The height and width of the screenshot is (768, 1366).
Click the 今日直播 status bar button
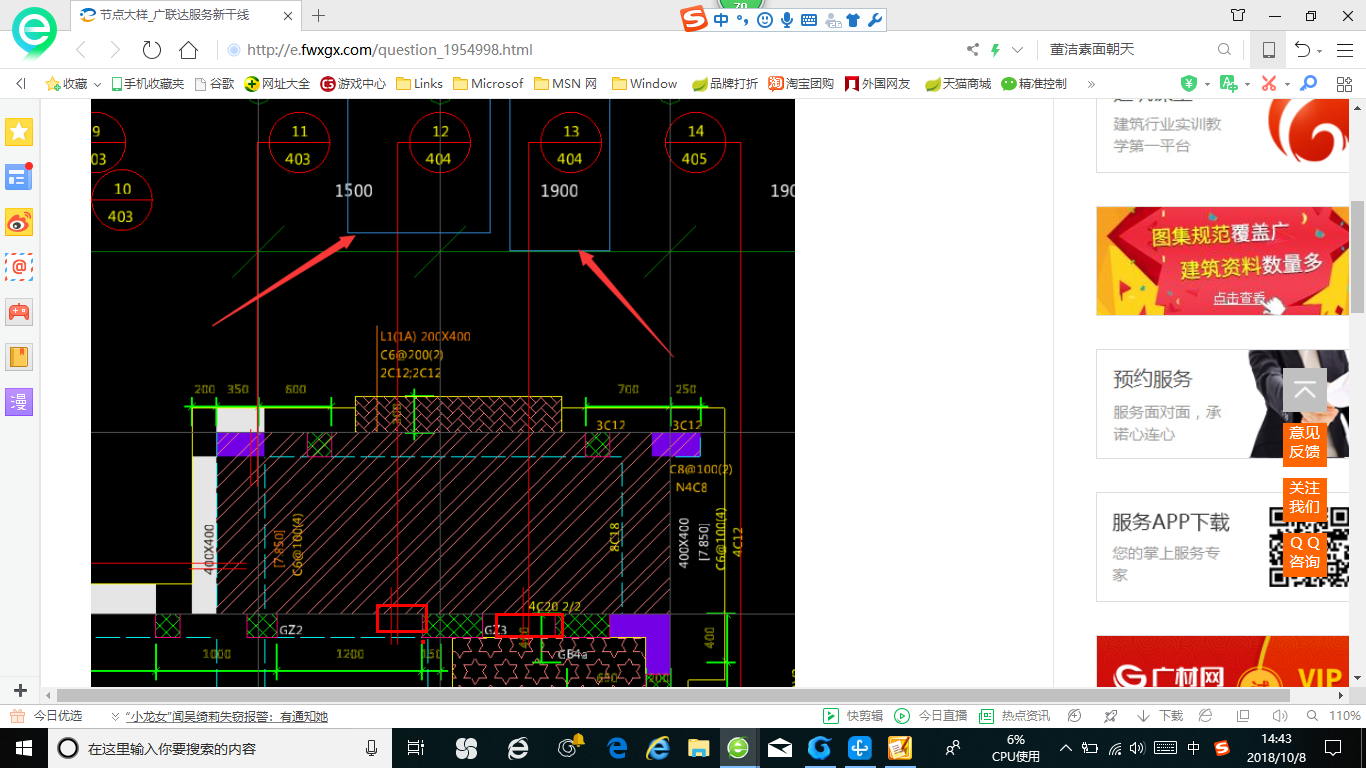coord(931,716)
